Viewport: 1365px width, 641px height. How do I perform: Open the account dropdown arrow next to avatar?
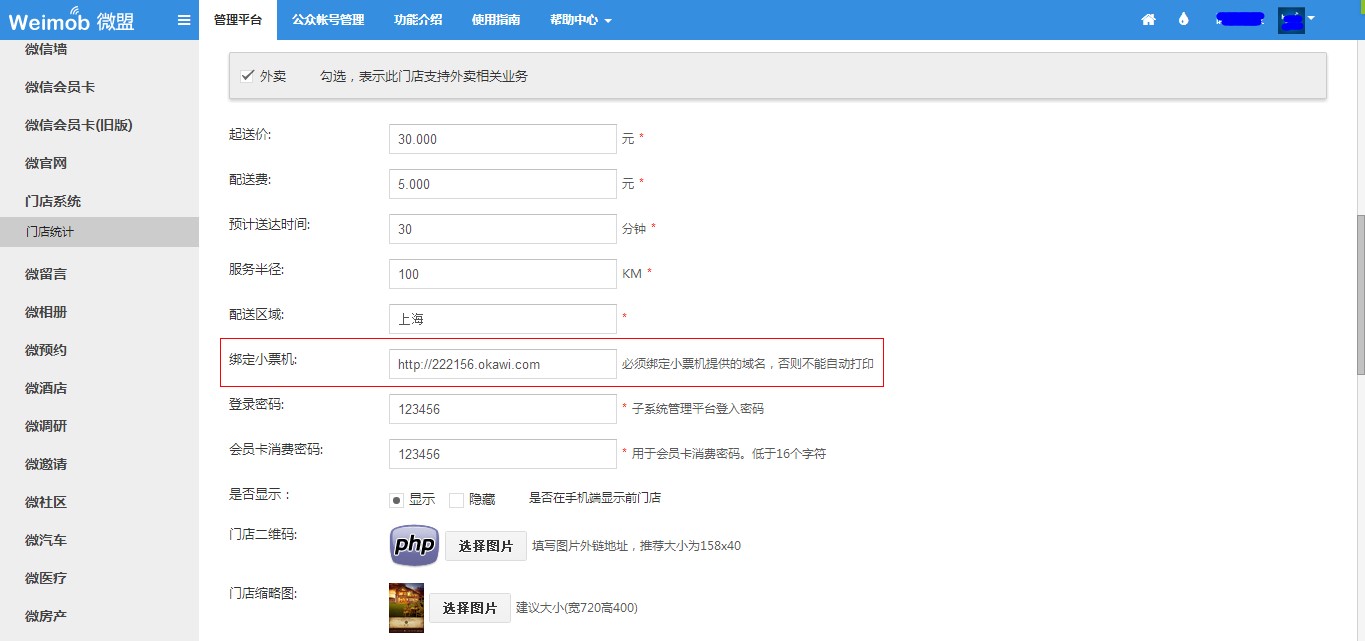pos(1311,18)
